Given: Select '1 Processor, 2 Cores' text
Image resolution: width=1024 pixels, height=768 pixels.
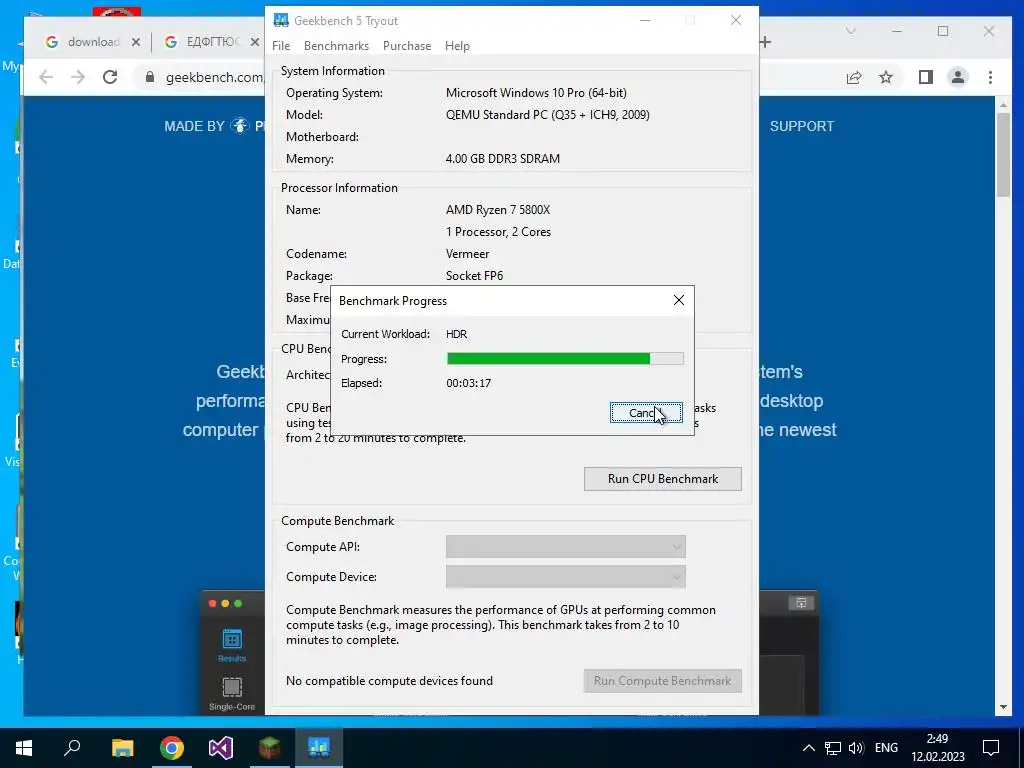Looking at the screenshot, I should pyautogui.click(x=498, y=232).
